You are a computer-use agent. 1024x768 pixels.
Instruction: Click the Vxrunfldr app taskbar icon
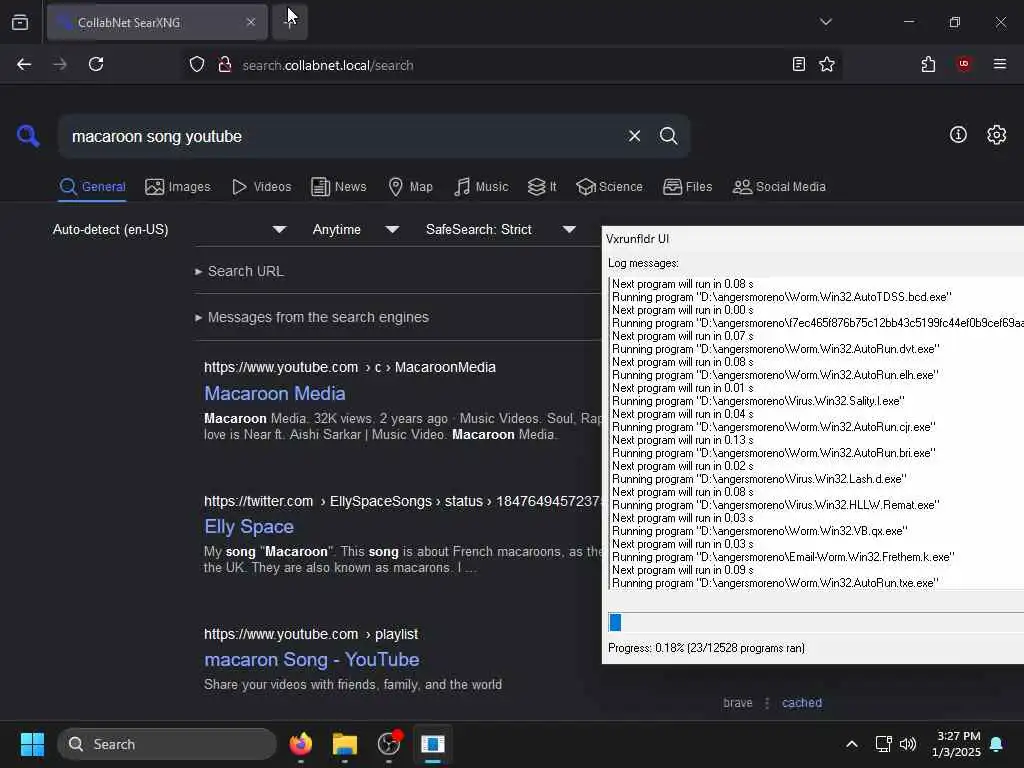click(432, 744)
